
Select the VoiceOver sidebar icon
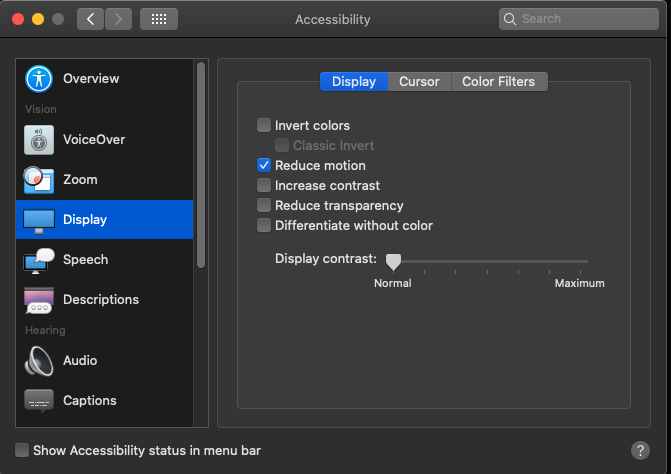pyautogui.click(x=39, y=140)
